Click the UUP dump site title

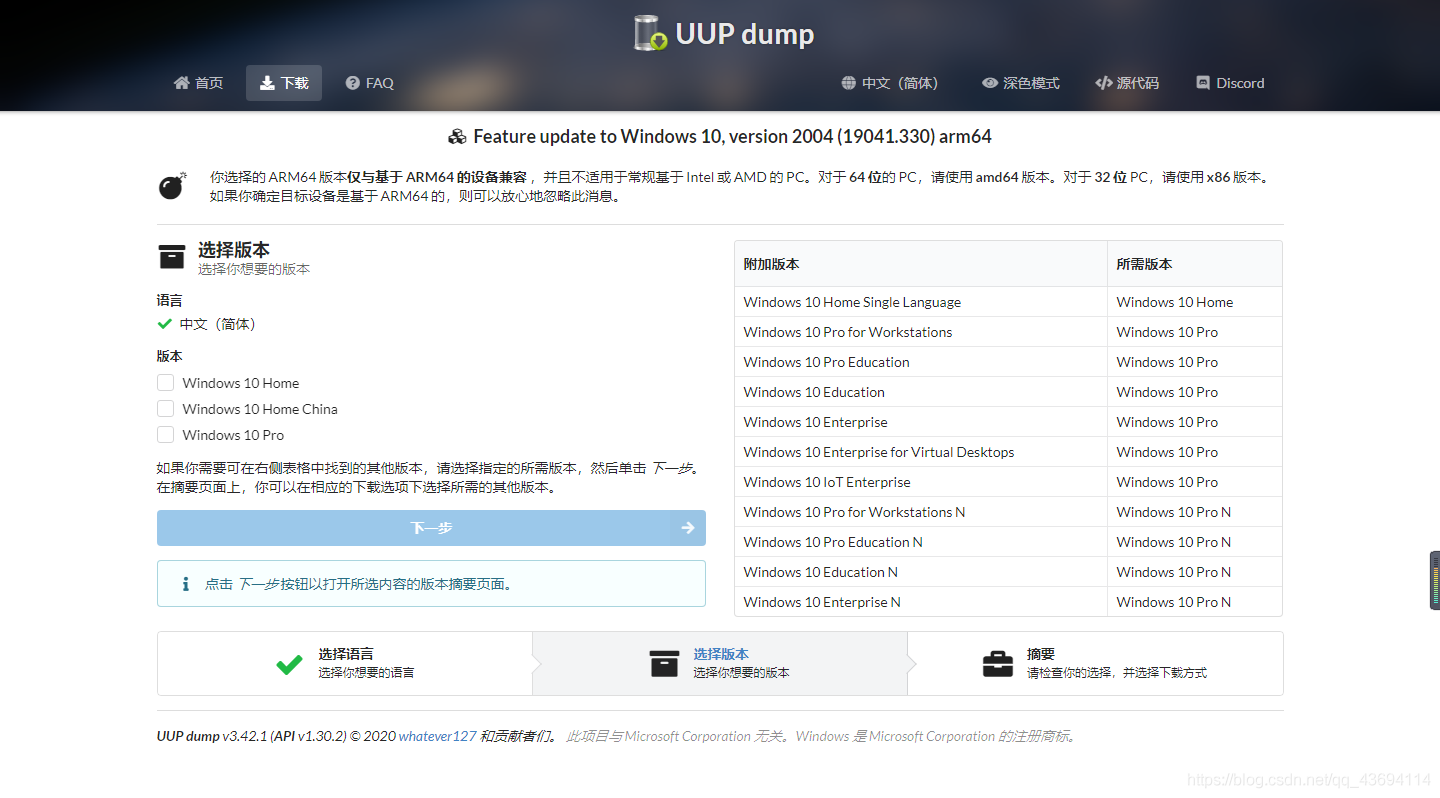[x=745, y=34]
